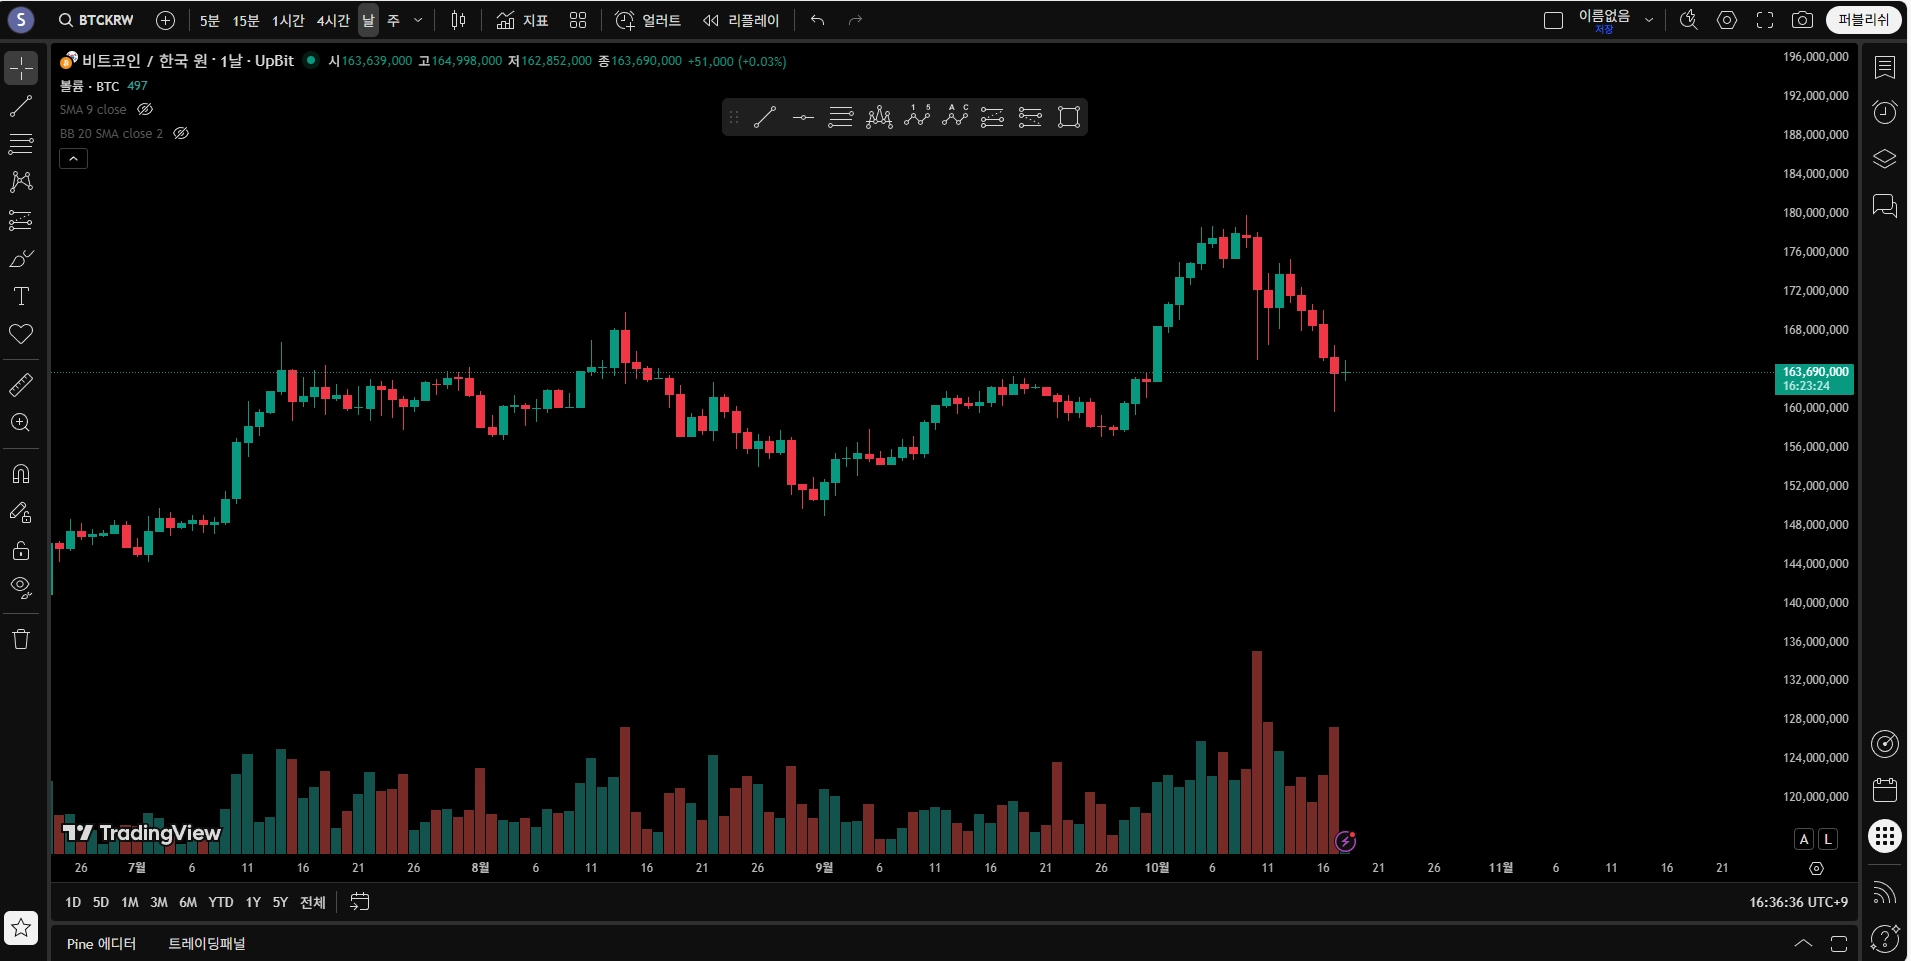
Task: Switch to the 트레이딩패널 tab
Action: (207, 944)
